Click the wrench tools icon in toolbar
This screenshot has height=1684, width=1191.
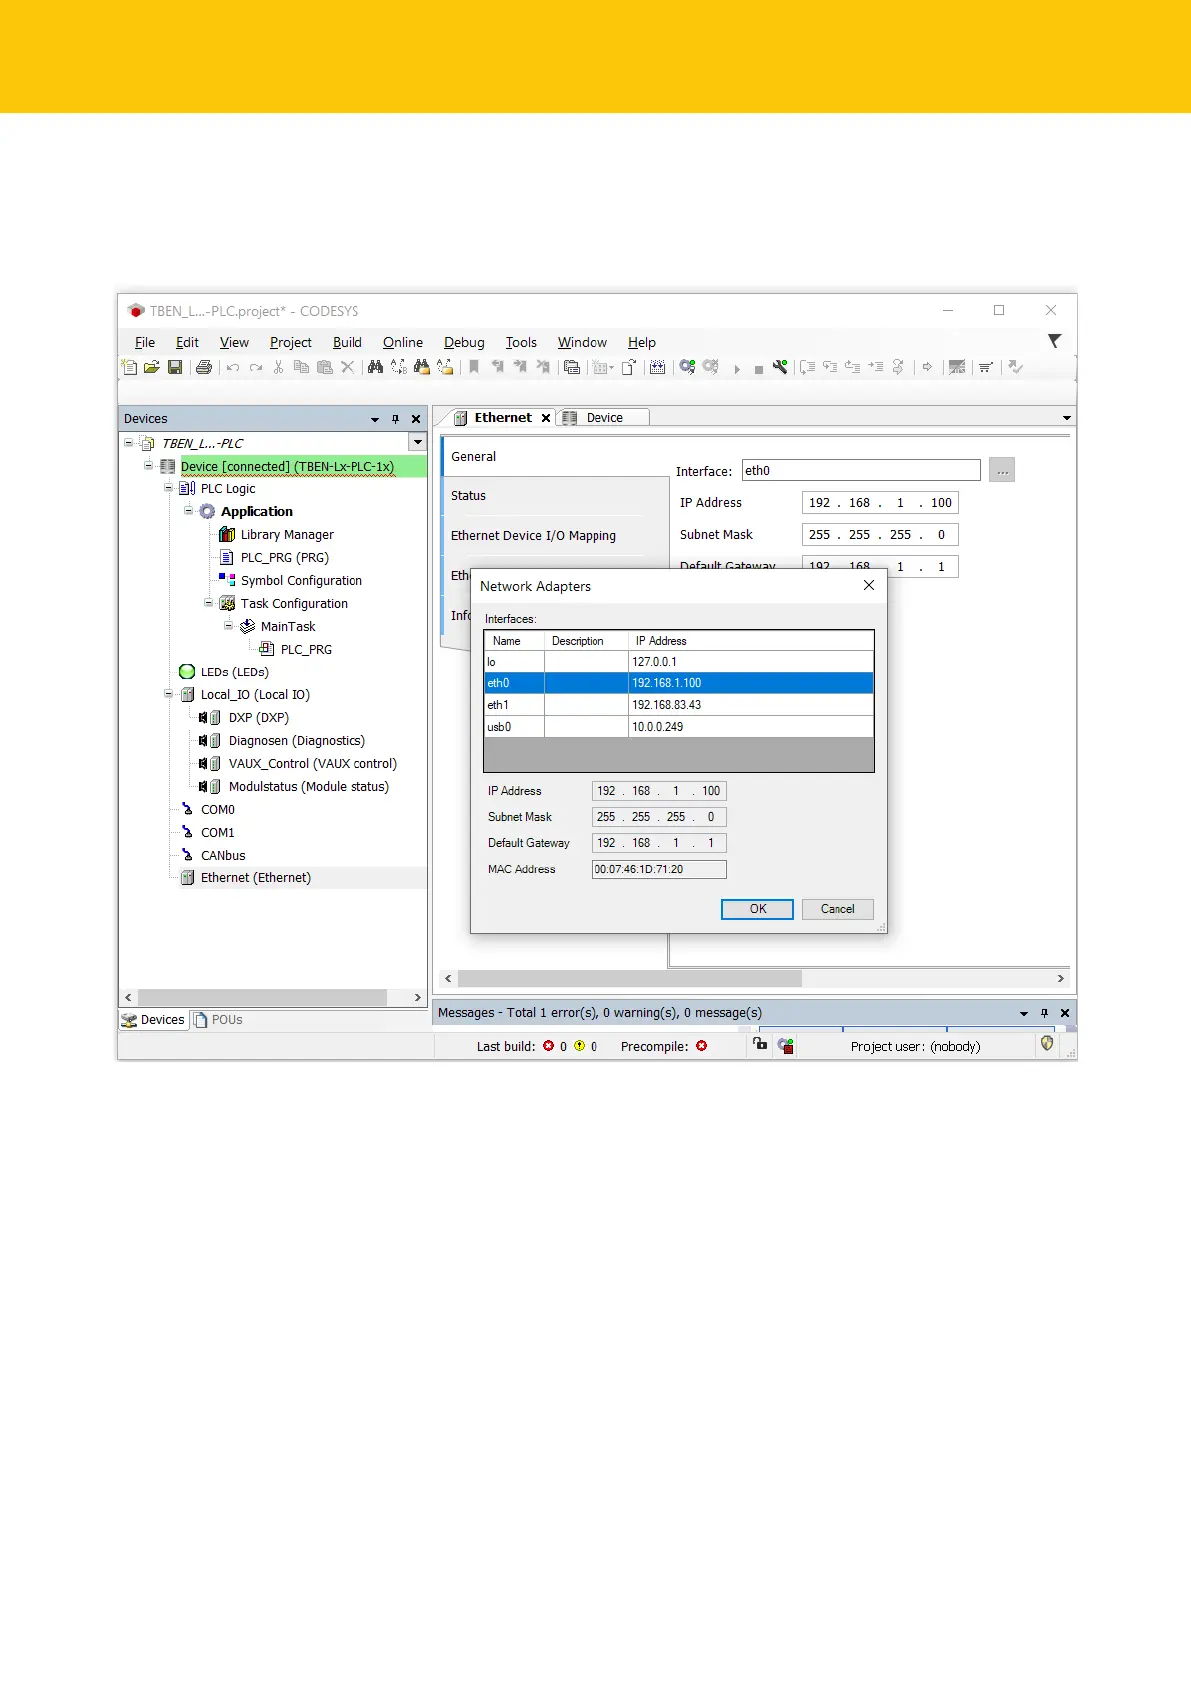pyautogui.click(x=781, y=367)
